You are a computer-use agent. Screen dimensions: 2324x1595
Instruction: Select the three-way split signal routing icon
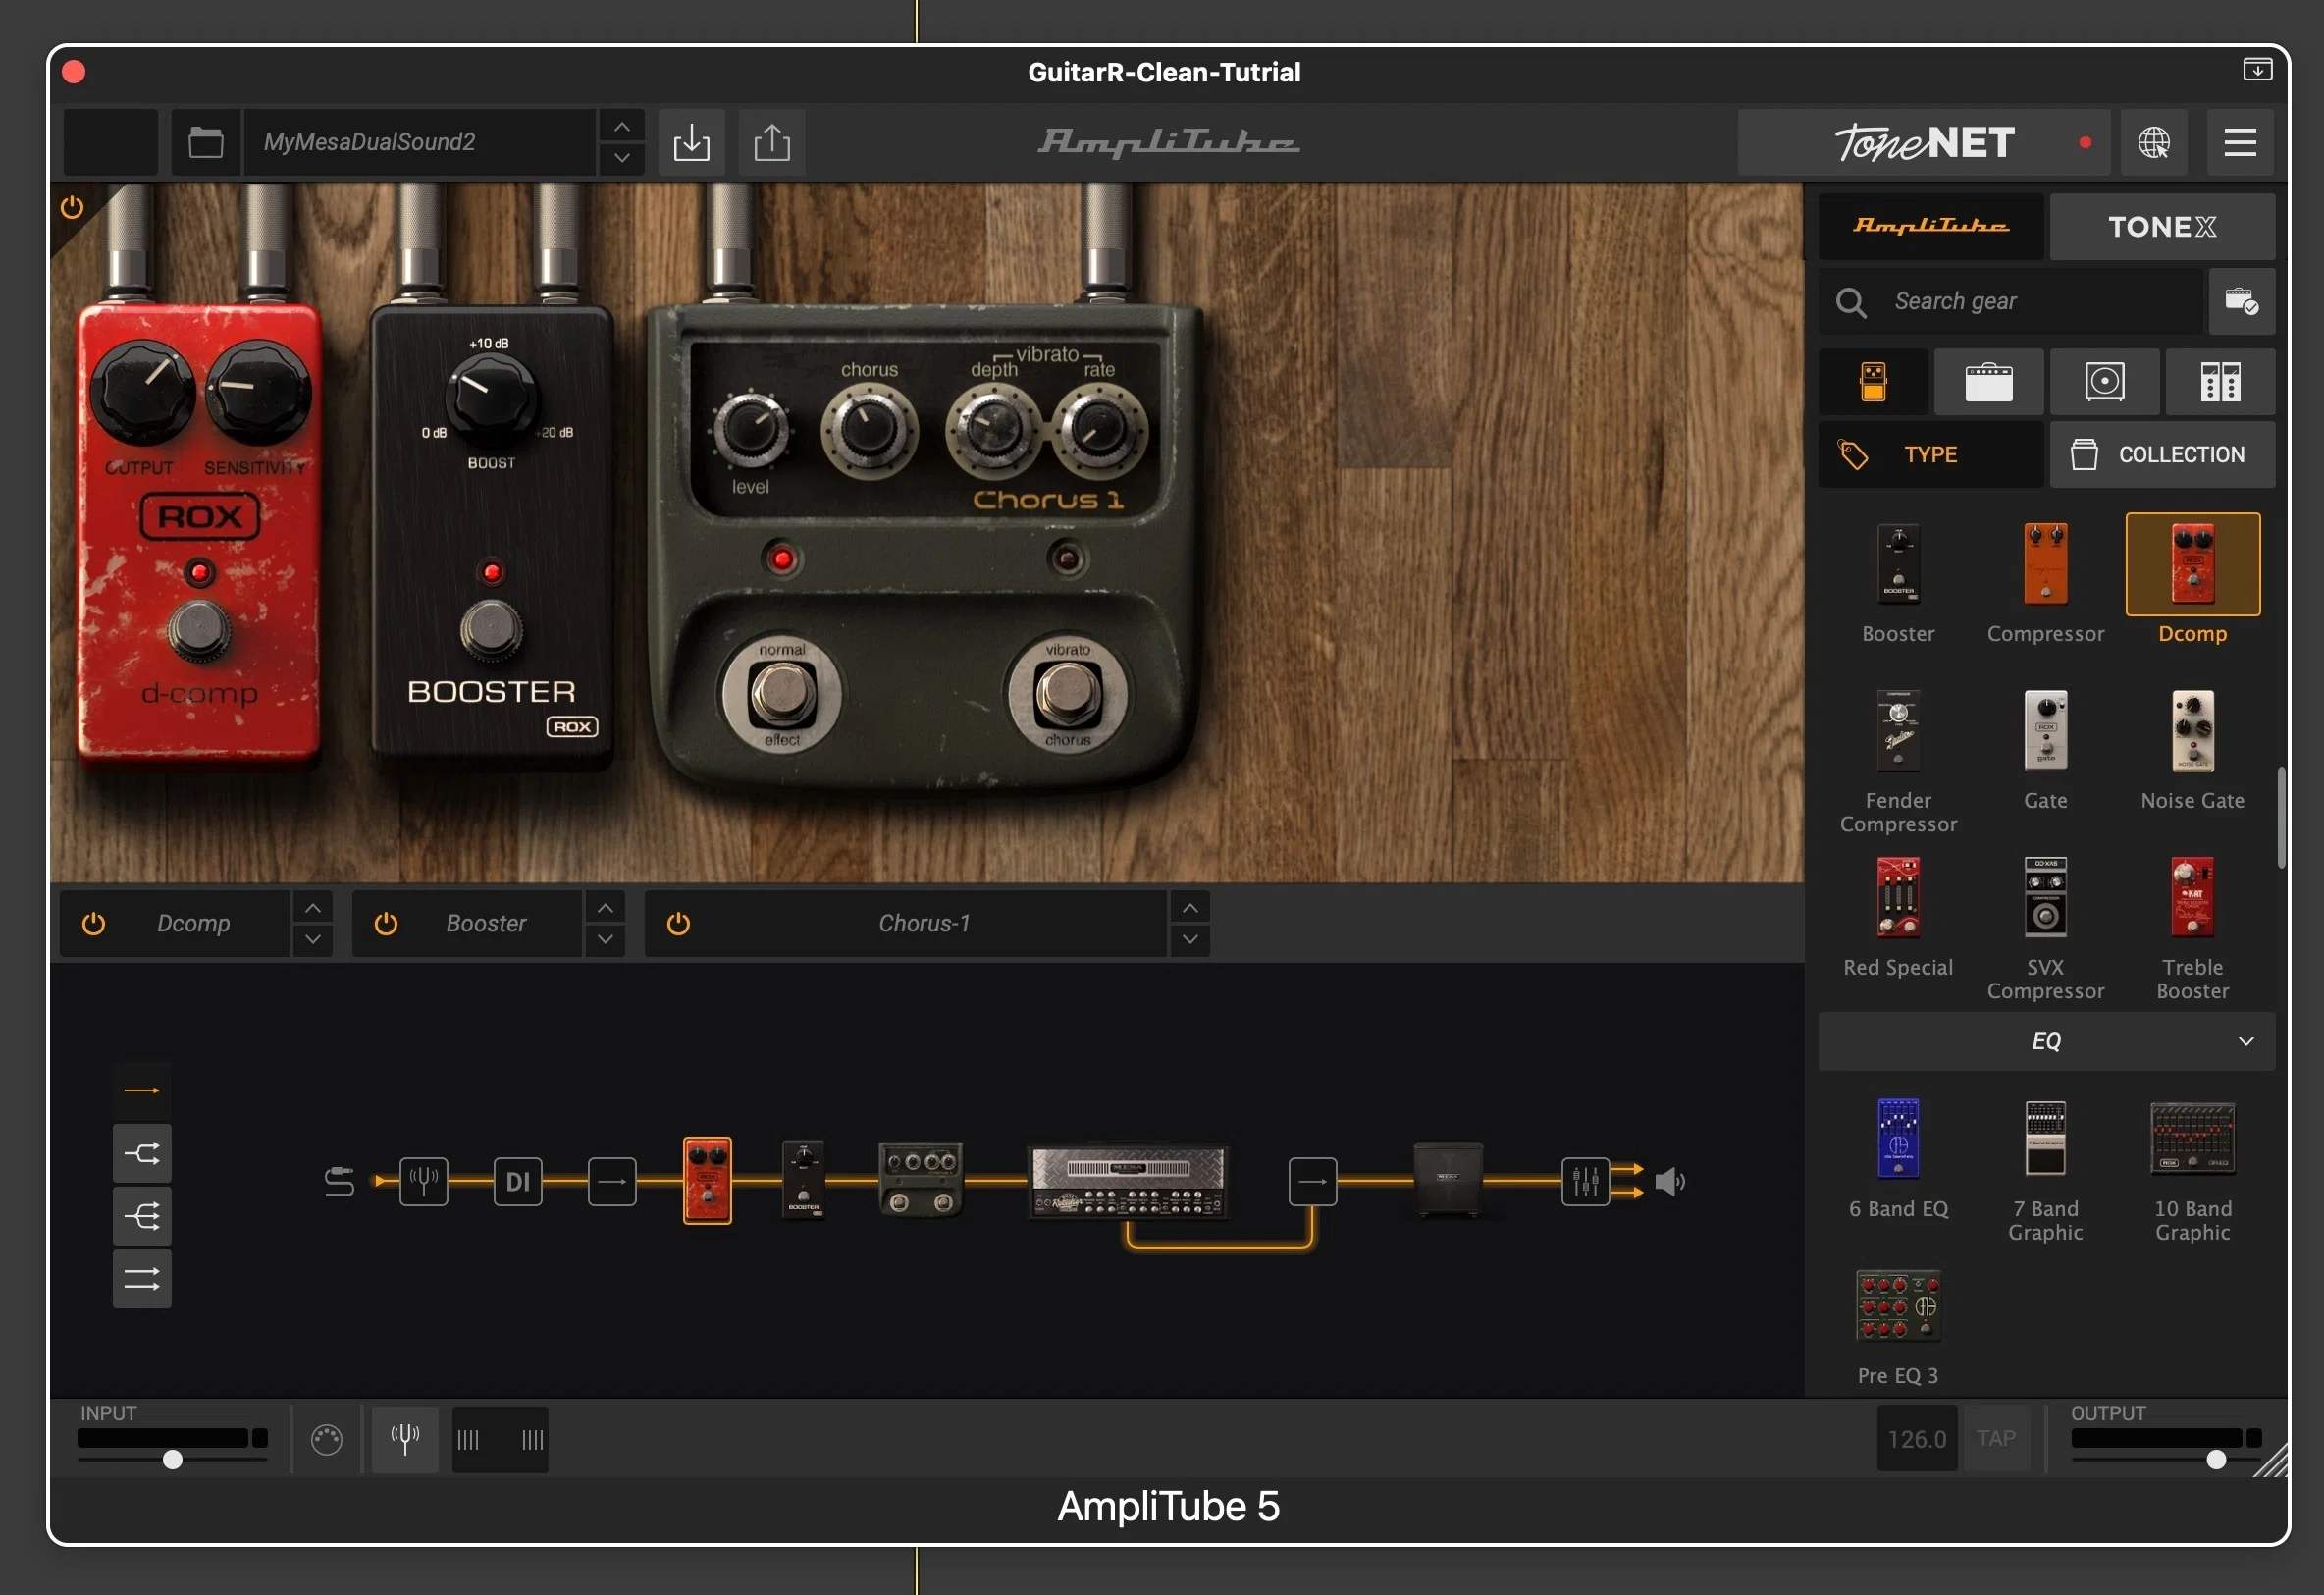click(142, 1217)
